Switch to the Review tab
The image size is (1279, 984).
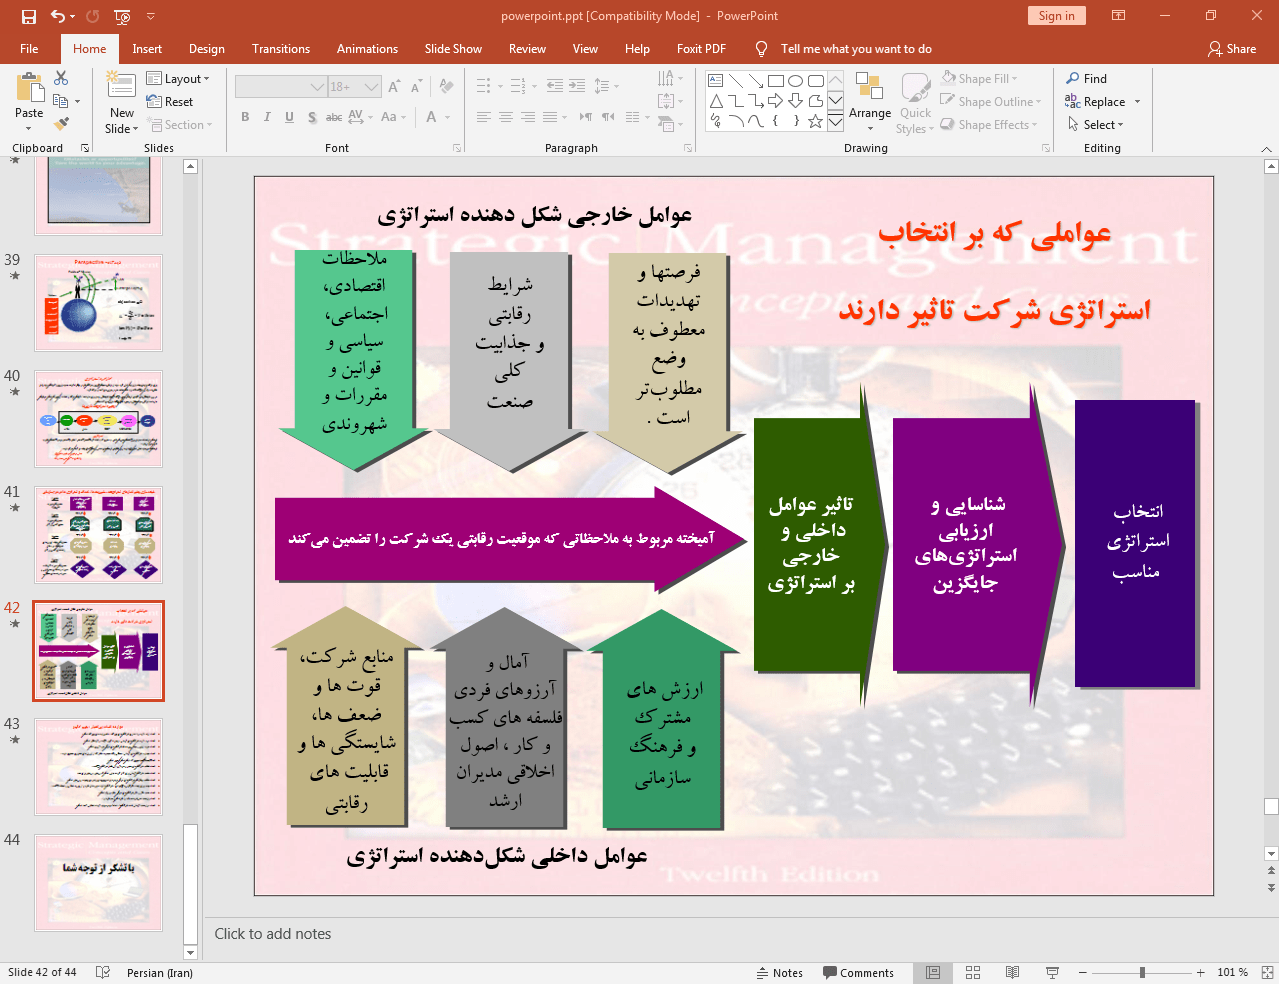(527, 49)
